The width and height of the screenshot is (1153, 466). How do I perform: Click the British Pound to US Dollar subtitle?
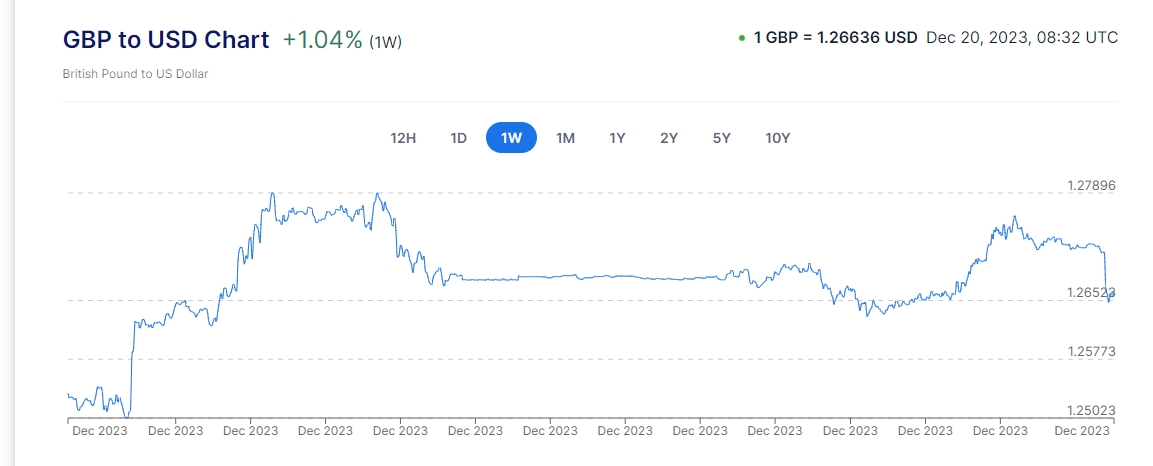pos(135,74)
